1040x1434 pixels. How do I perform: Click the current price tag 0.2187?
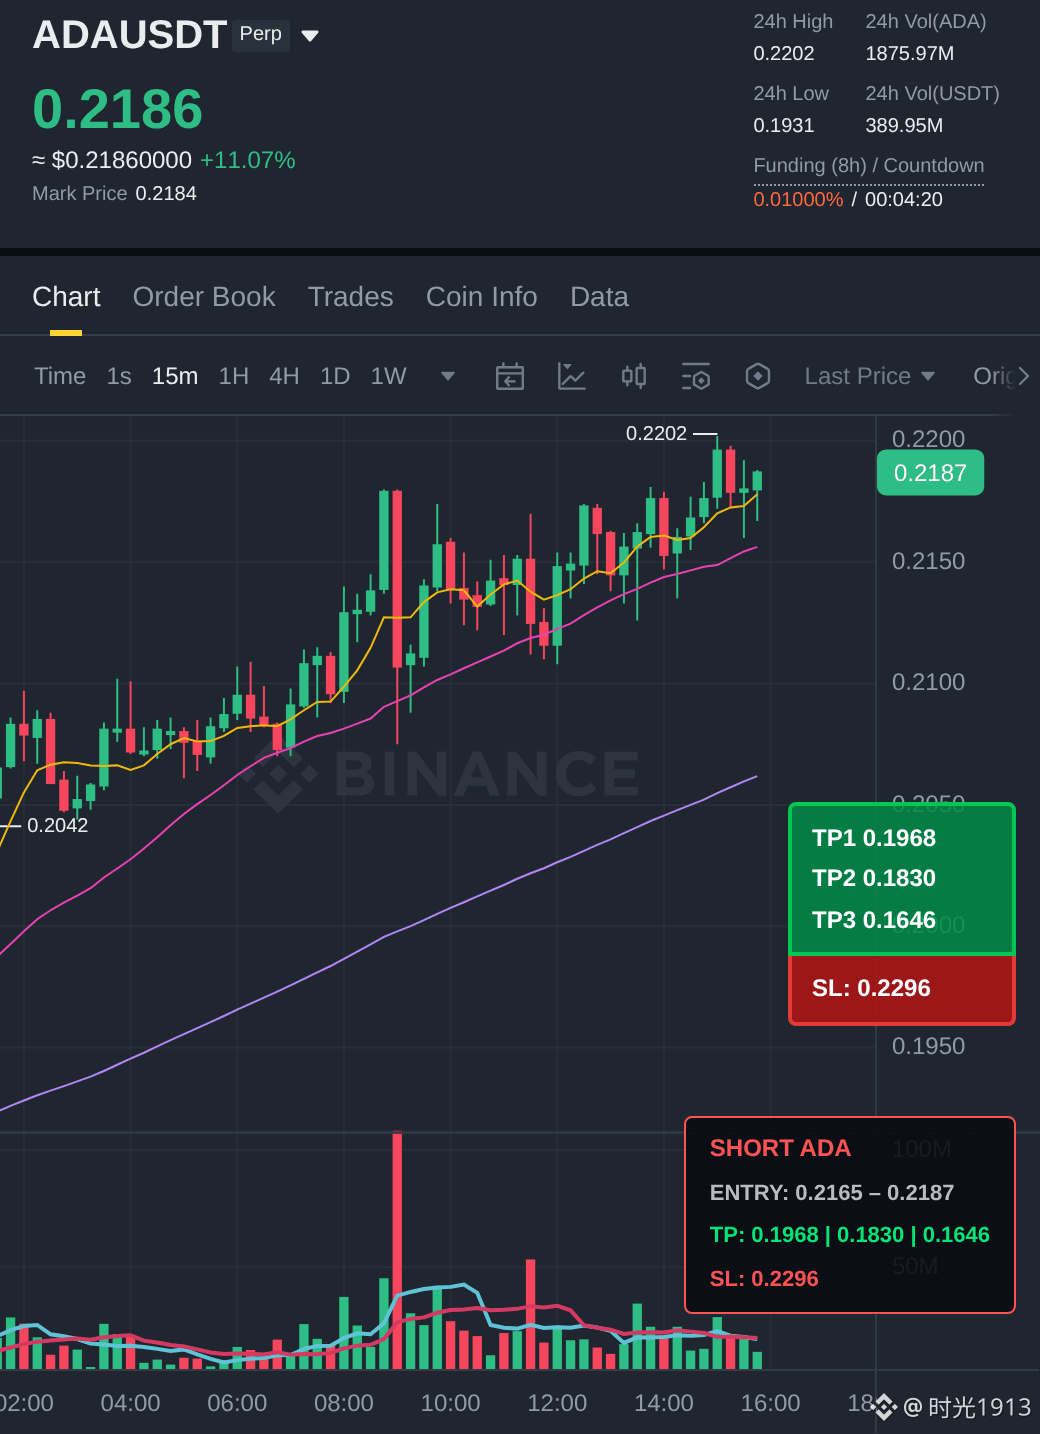930,473
